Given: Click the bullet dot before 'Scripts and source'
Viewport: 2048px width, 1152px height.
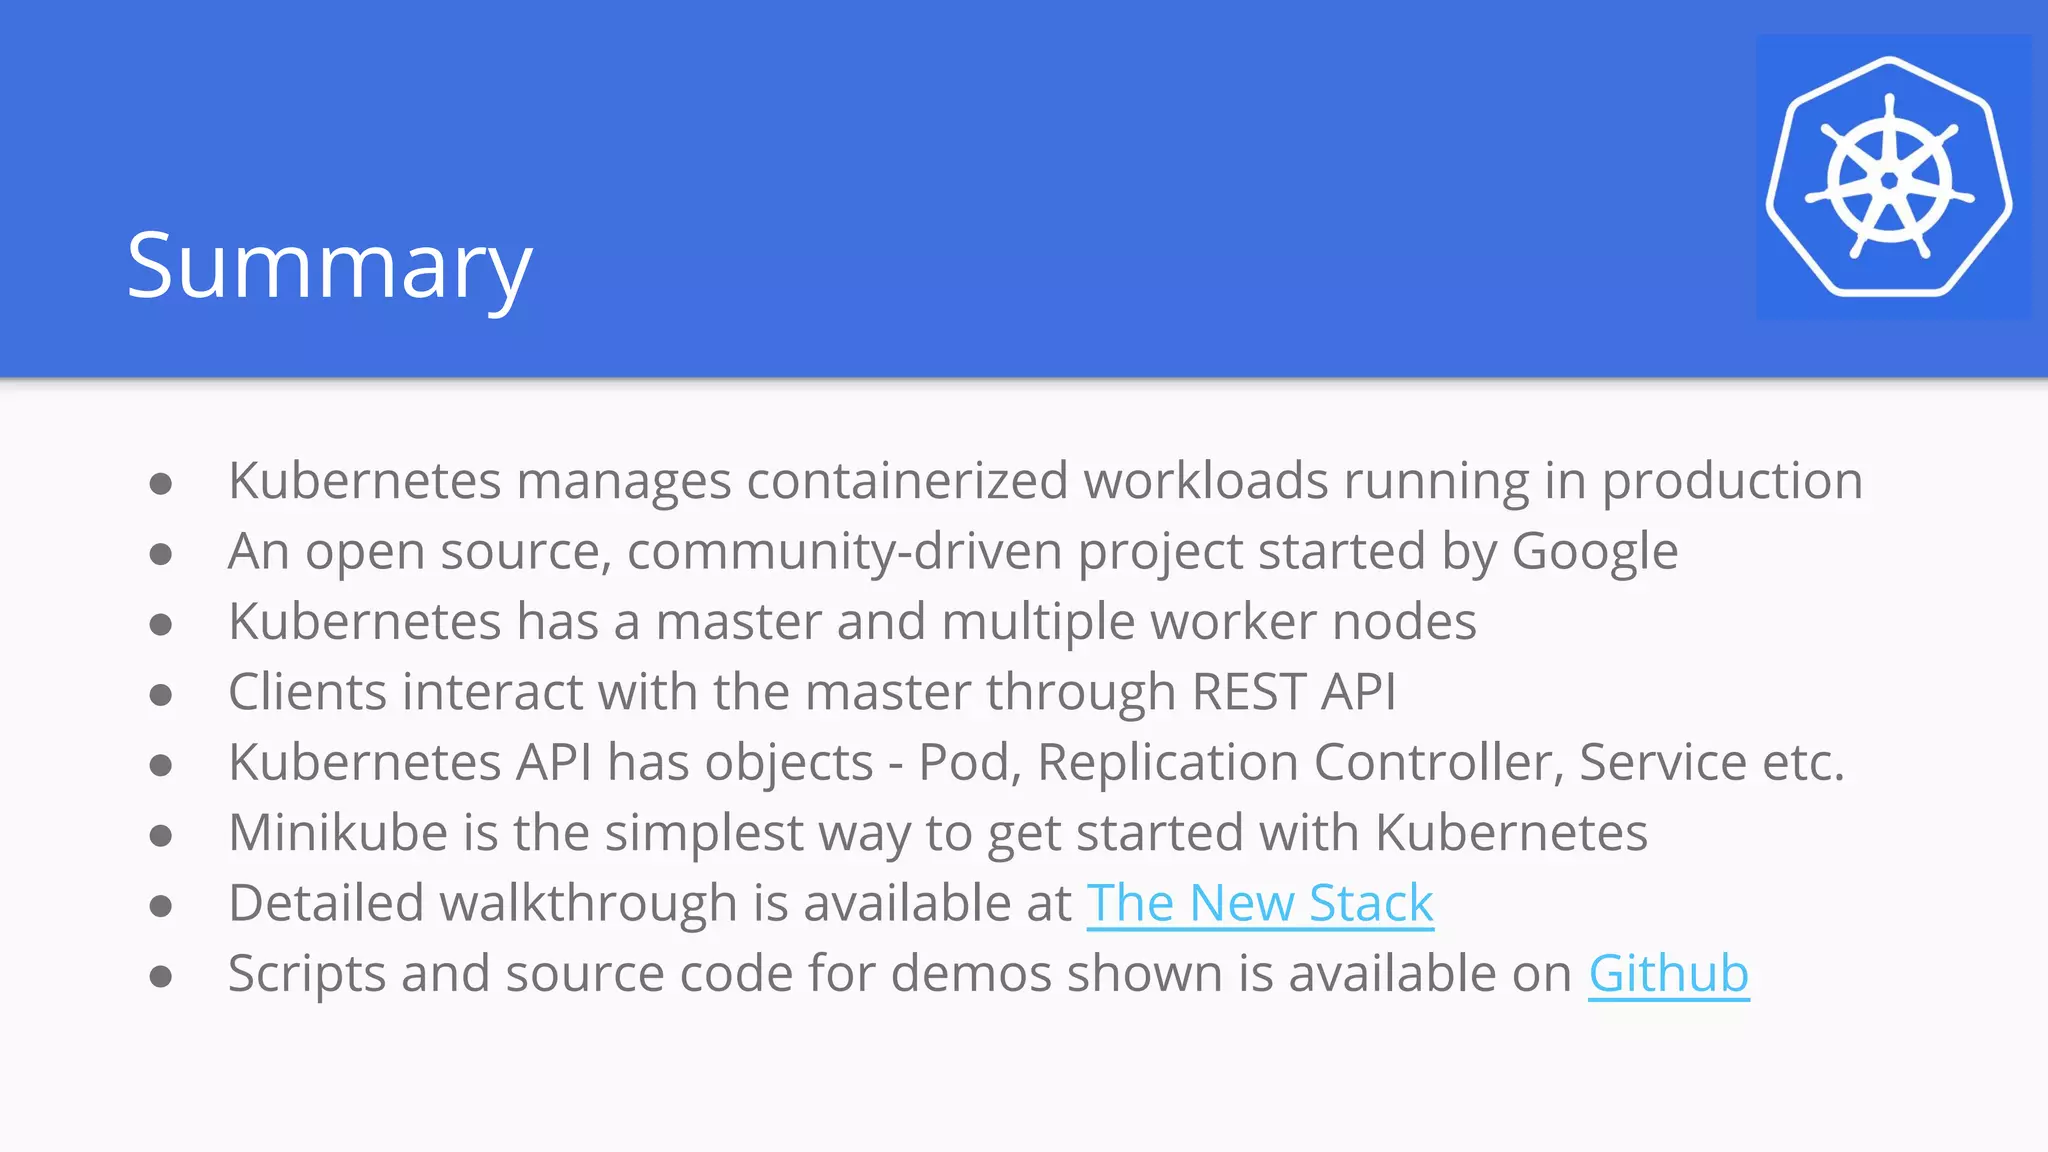Looking at the screenshot, I should (160, 976).
